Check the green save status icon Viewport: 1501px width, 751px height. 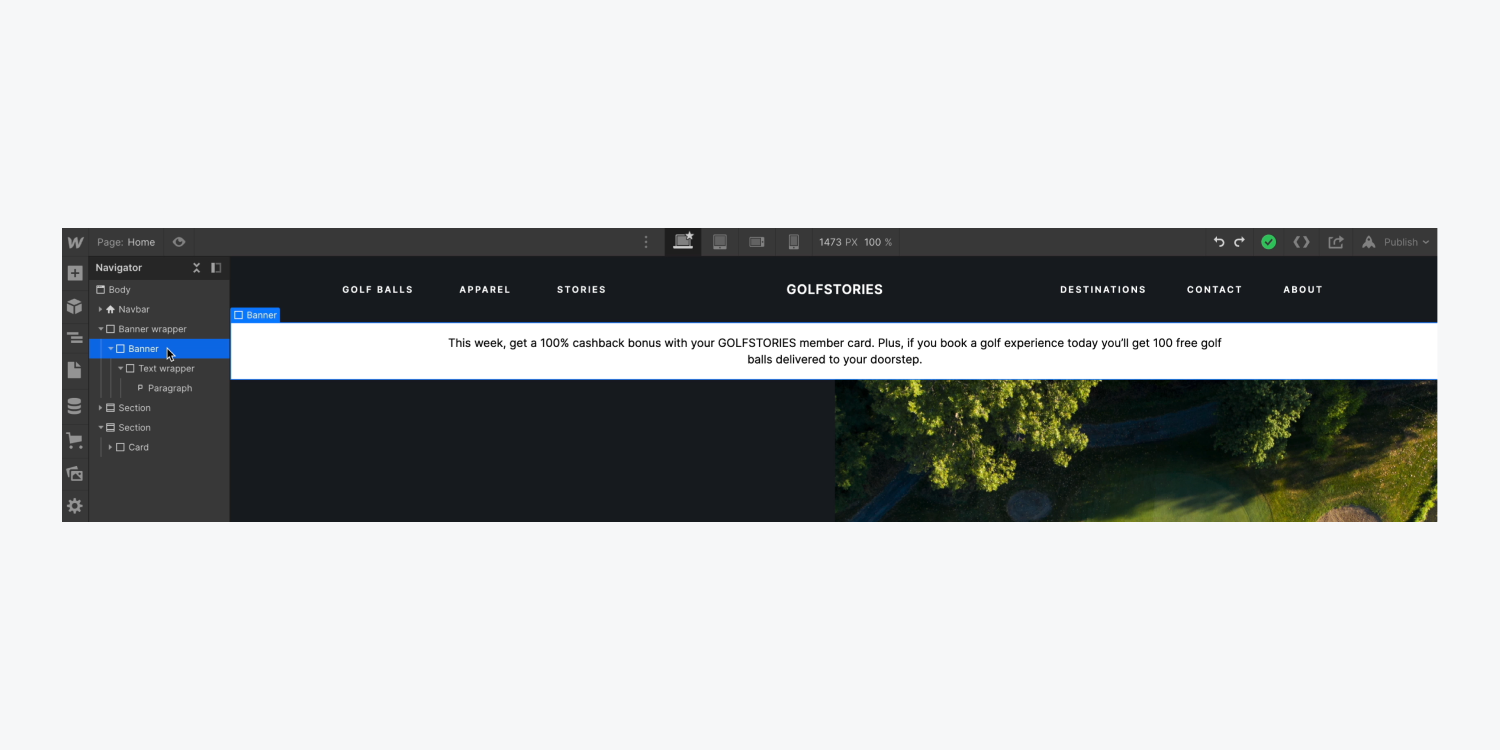(1268, 242)
